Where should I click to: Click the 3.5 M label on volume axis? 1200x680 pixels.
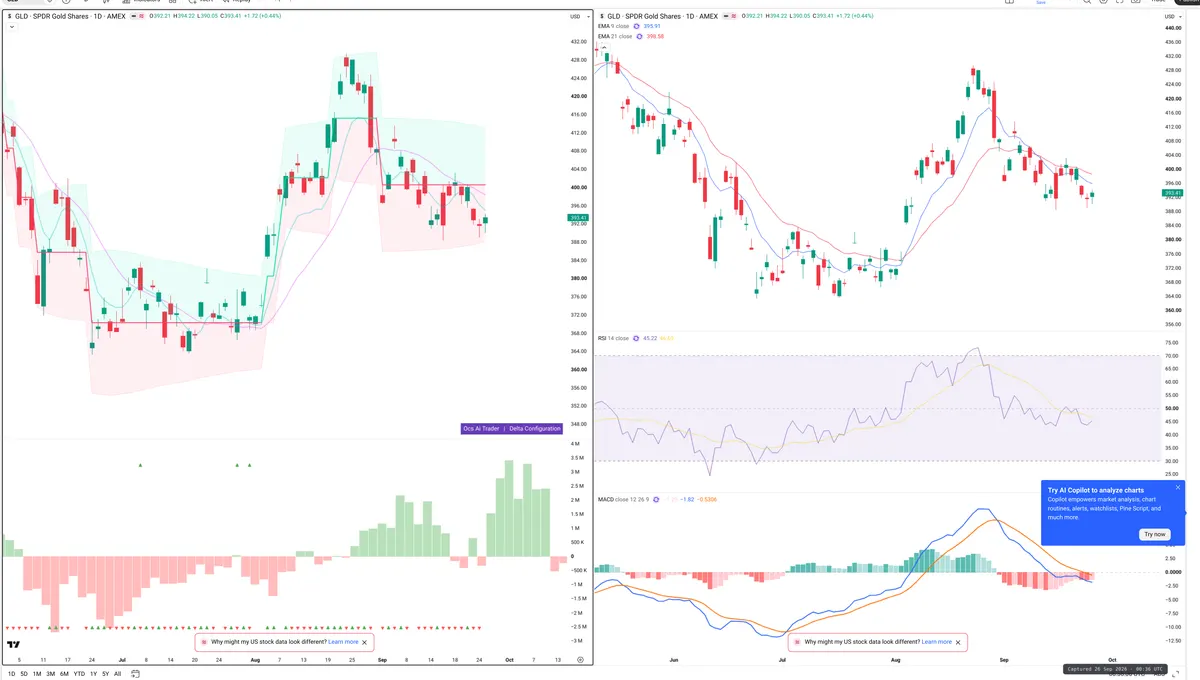(578, 458)
